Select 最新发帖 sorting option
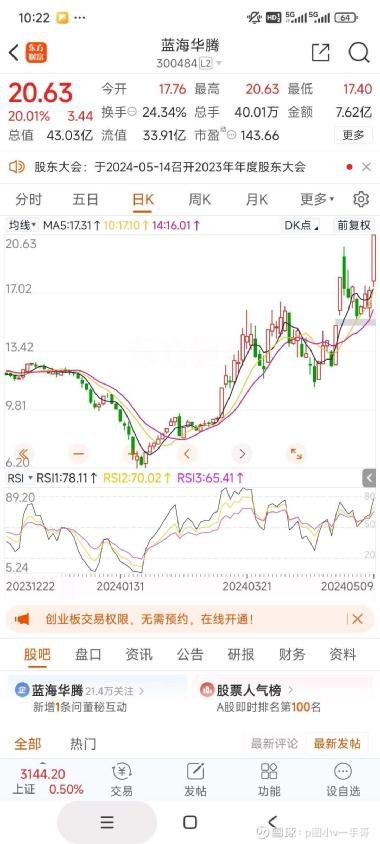Viewport: 380px width, 844px height. (x=337, y=744)
